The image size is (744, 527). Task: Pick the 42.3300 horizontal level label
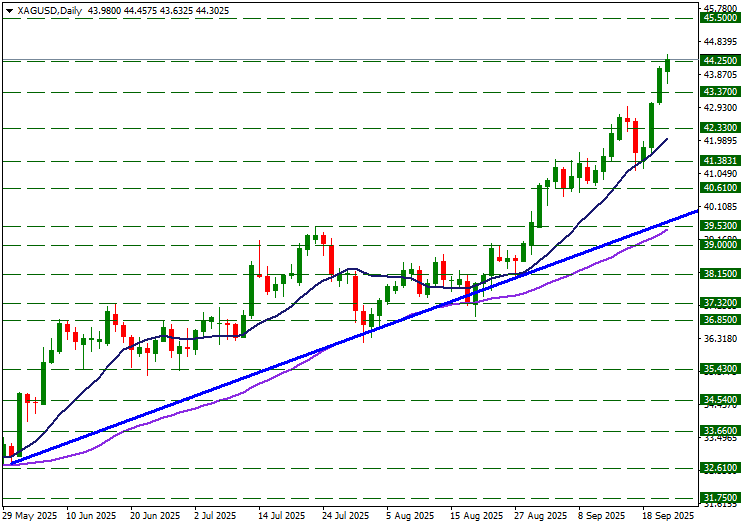(721, 128)
